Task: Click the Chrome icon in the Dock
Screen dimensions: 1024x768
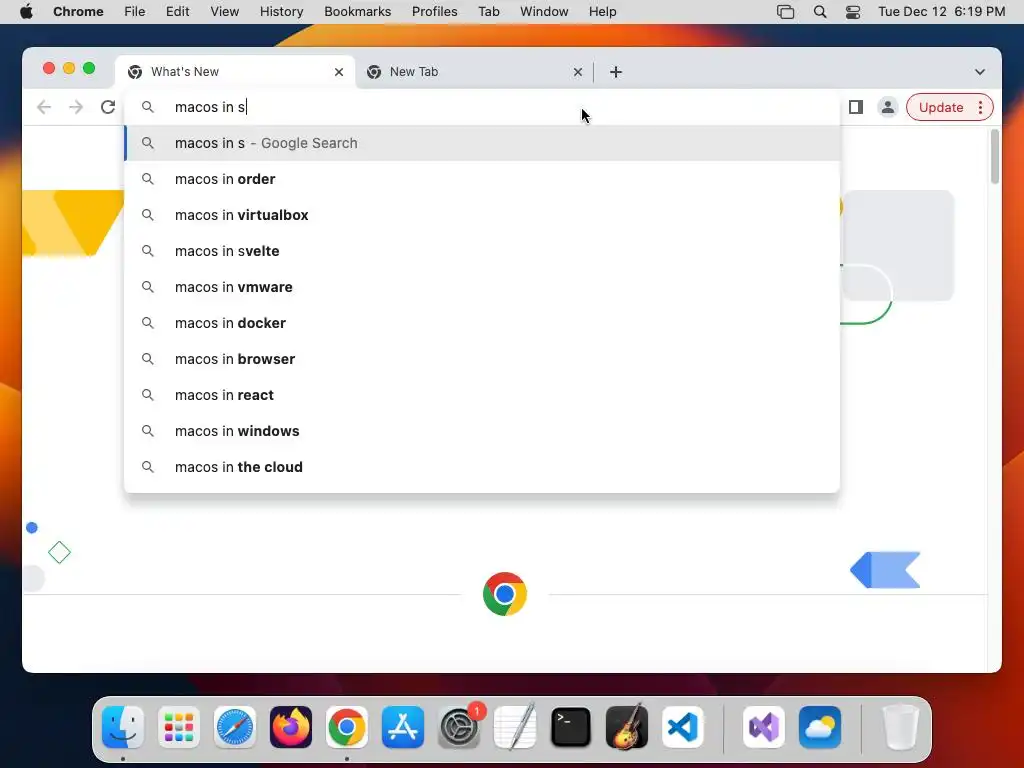Action: (347, 727)
